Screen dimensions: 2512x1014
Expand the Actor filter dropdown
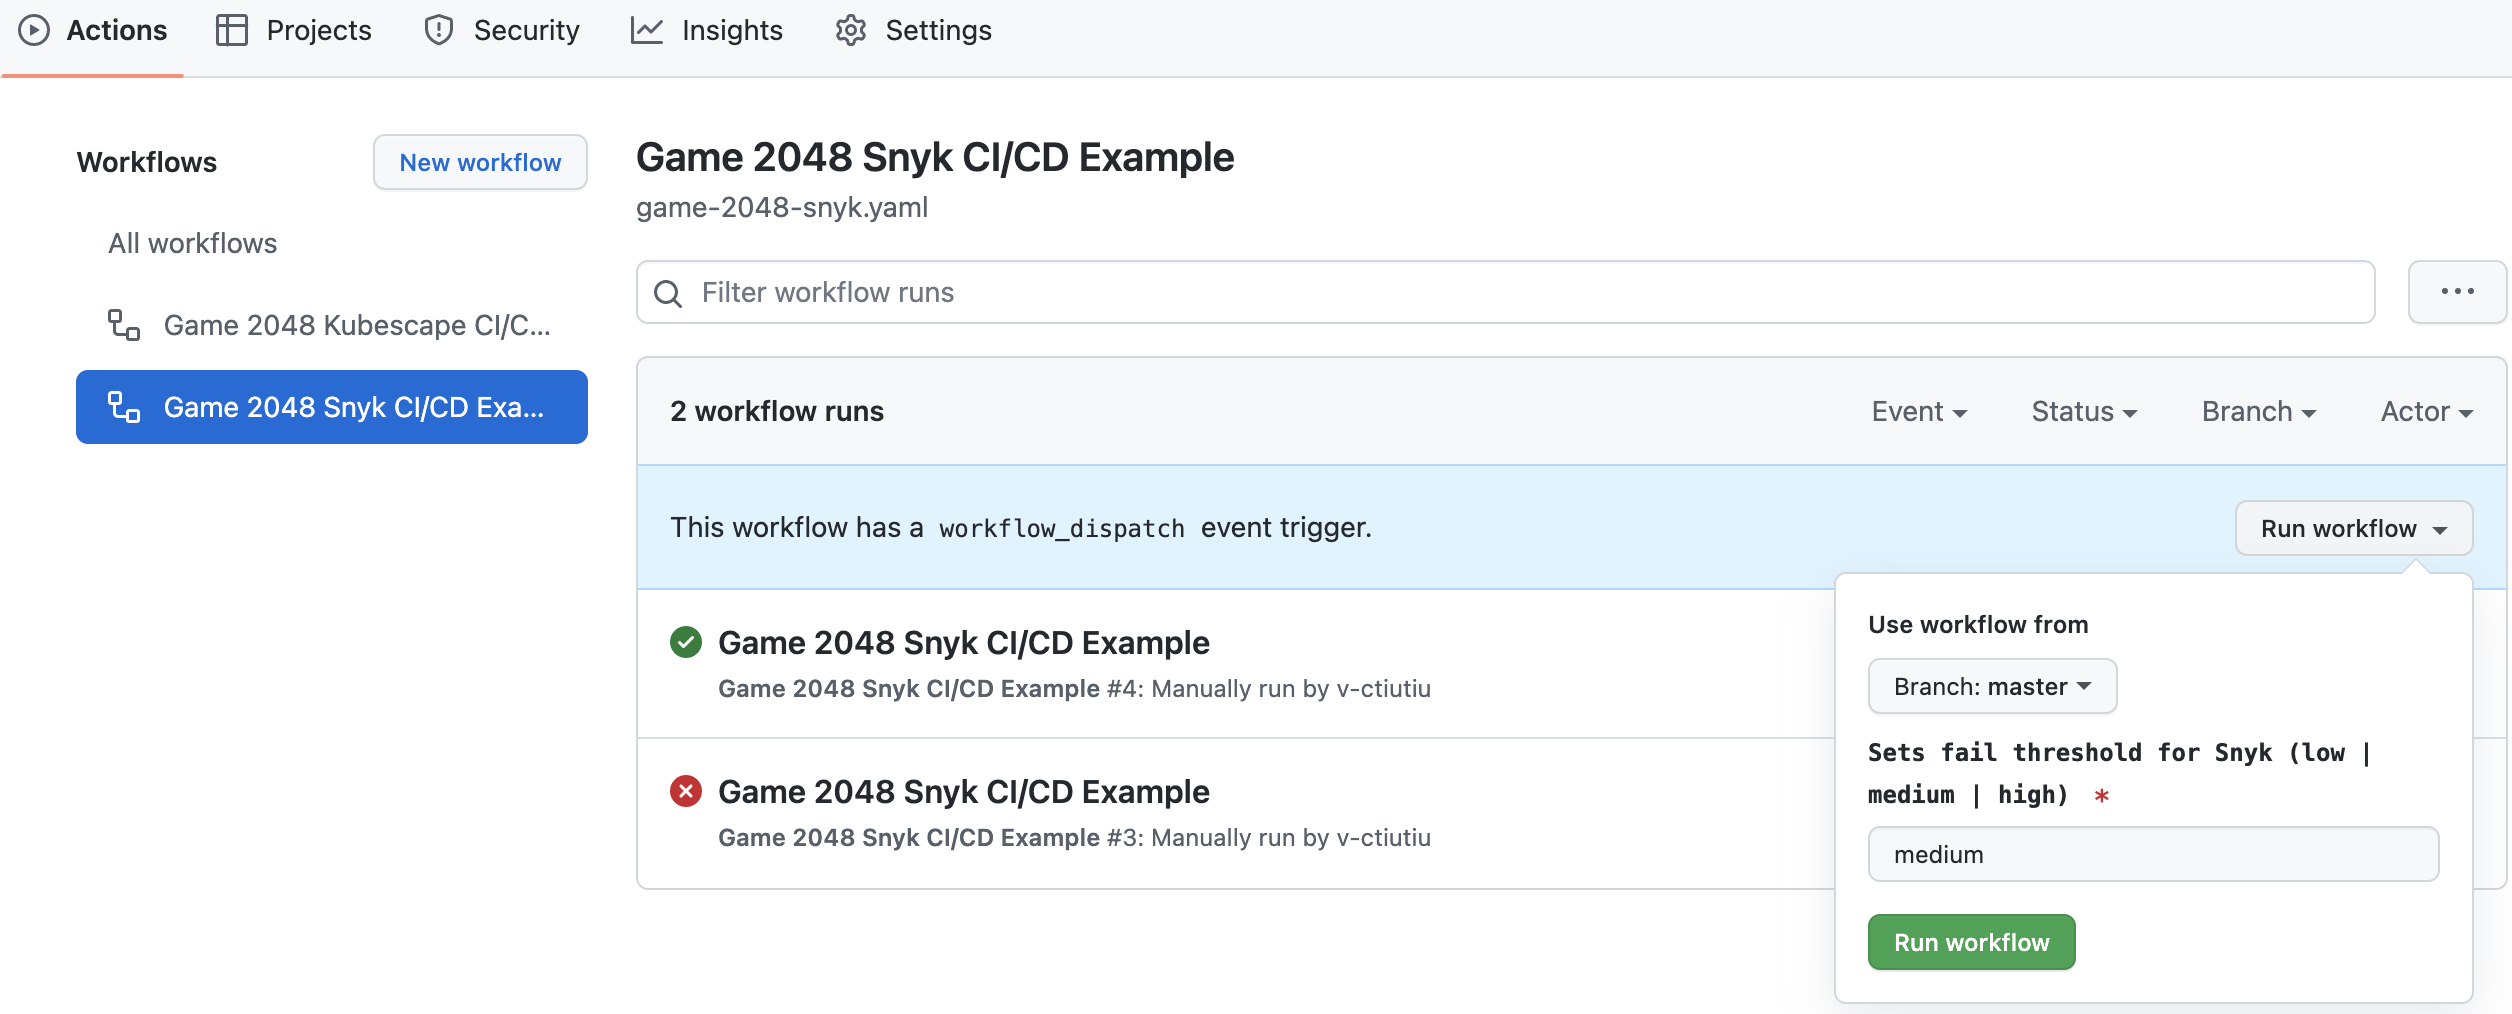(2427, 411)
